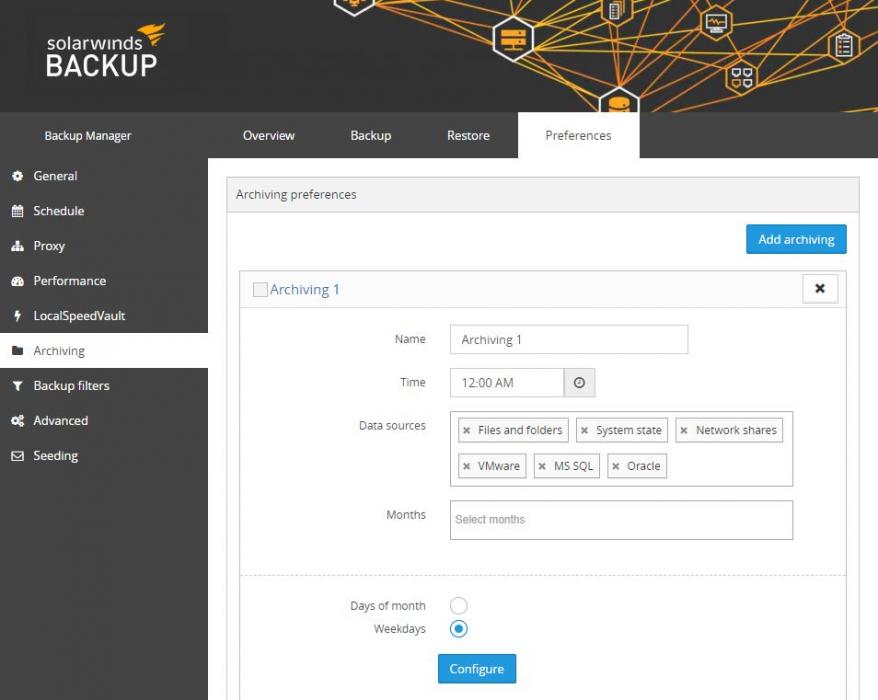Viewport: 878px width, 700px height.
Task: Click the Performance gauge icon
Action: tap(17, 281)
